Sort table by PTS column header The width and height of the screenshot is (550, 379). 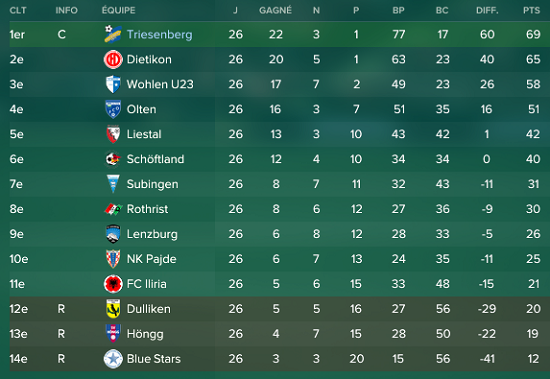pos(531,11)
